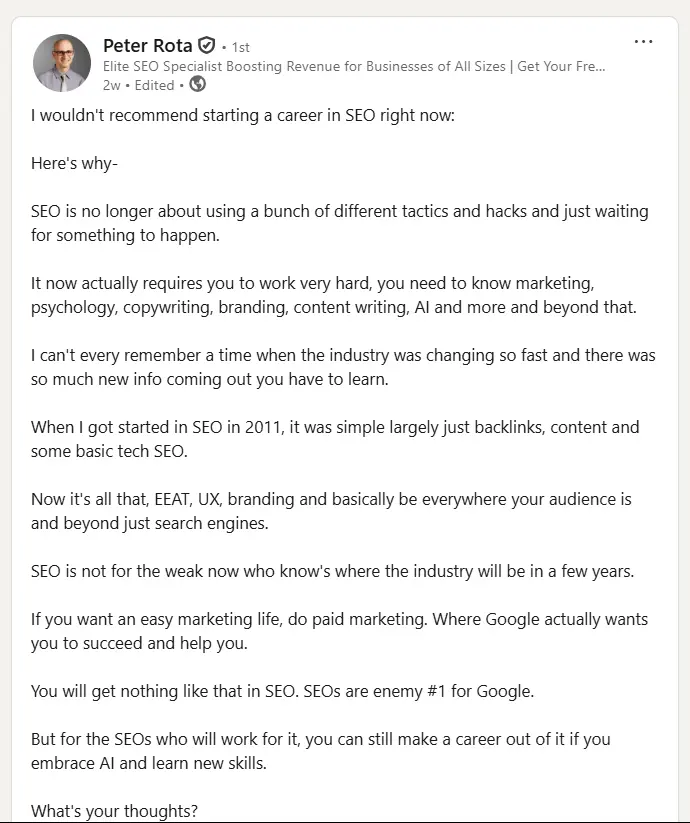Image resolution: width=690 pixels, height=823 pixels.
Task: Click the 2w post timestamp
Action: point(111,85)
